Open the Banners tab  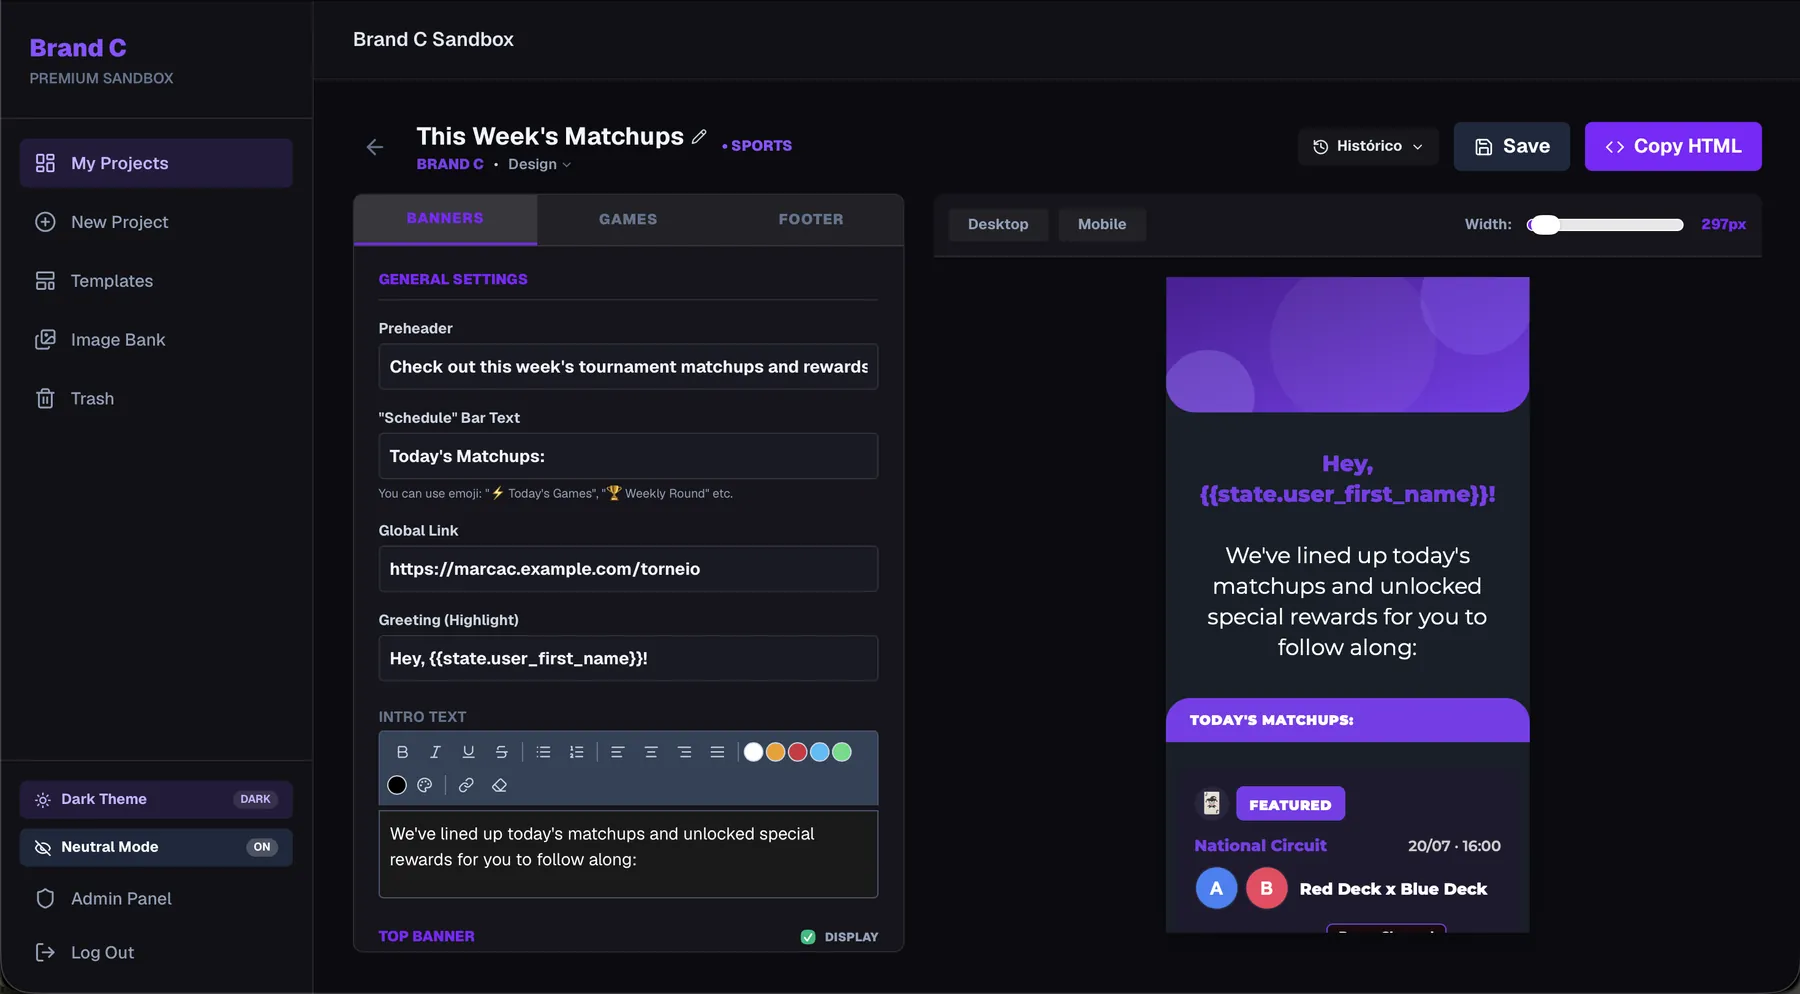445,219
